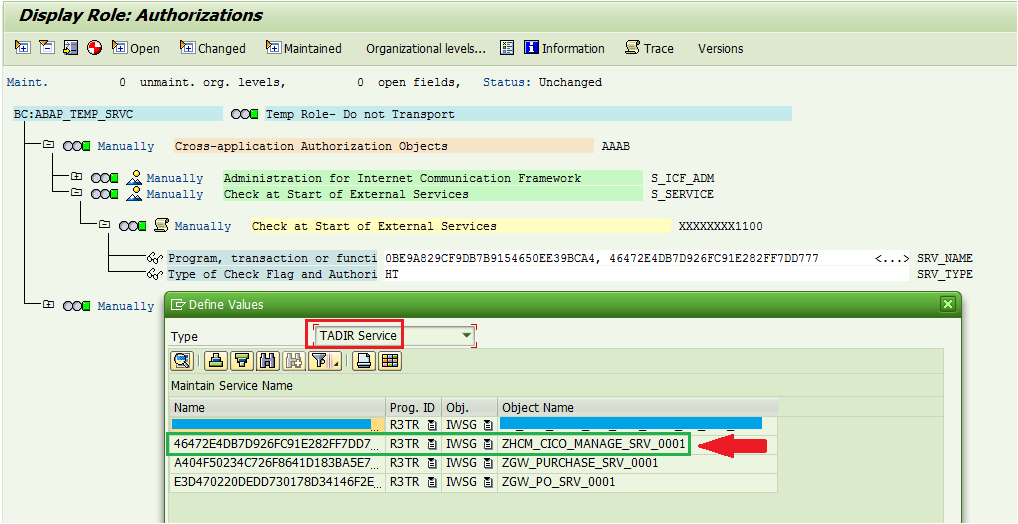This screenshot has height=524, width=1018.
Task: Select the A404F50234C726F8641D183BA5E7 name cell
Action: point(276,463)
